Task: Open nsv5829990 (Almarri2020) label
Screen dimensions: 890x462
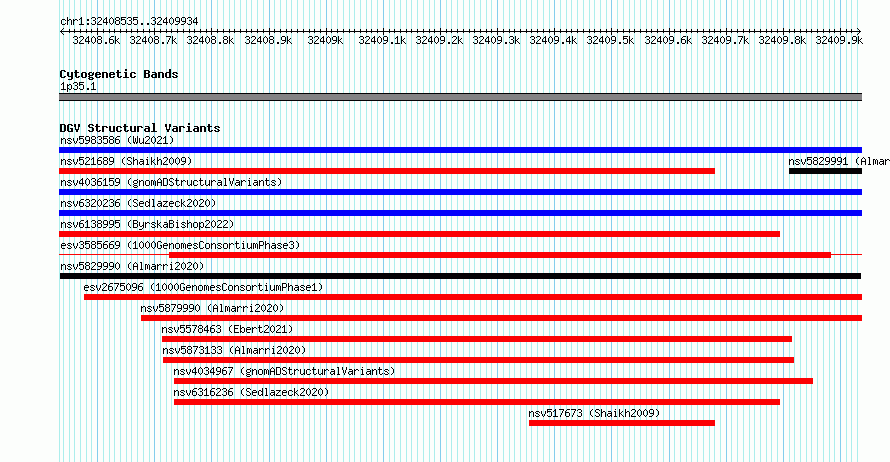Action: coord(132,266)
